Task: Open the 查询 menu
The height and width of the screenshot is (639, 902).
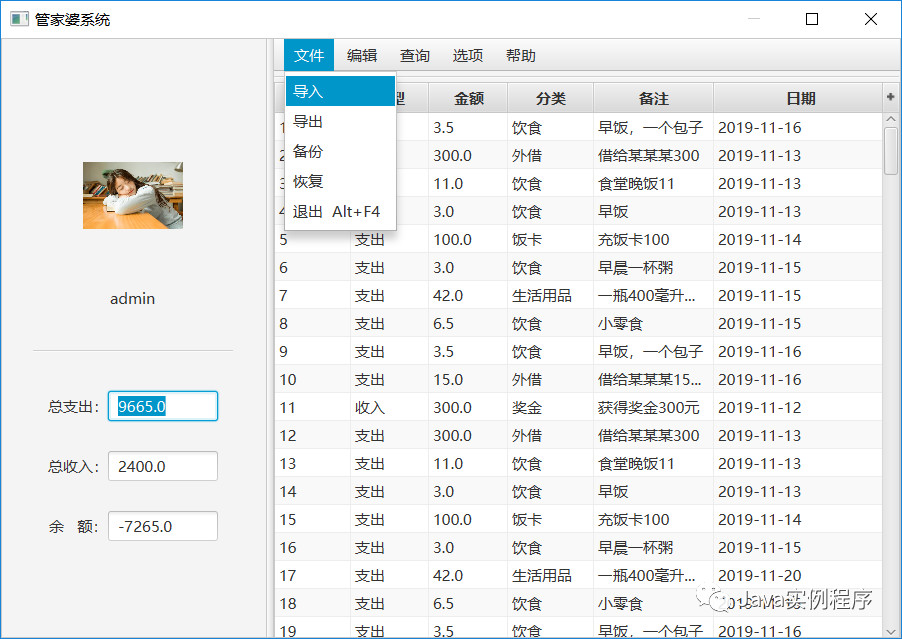Action: [x=415, y=55]
